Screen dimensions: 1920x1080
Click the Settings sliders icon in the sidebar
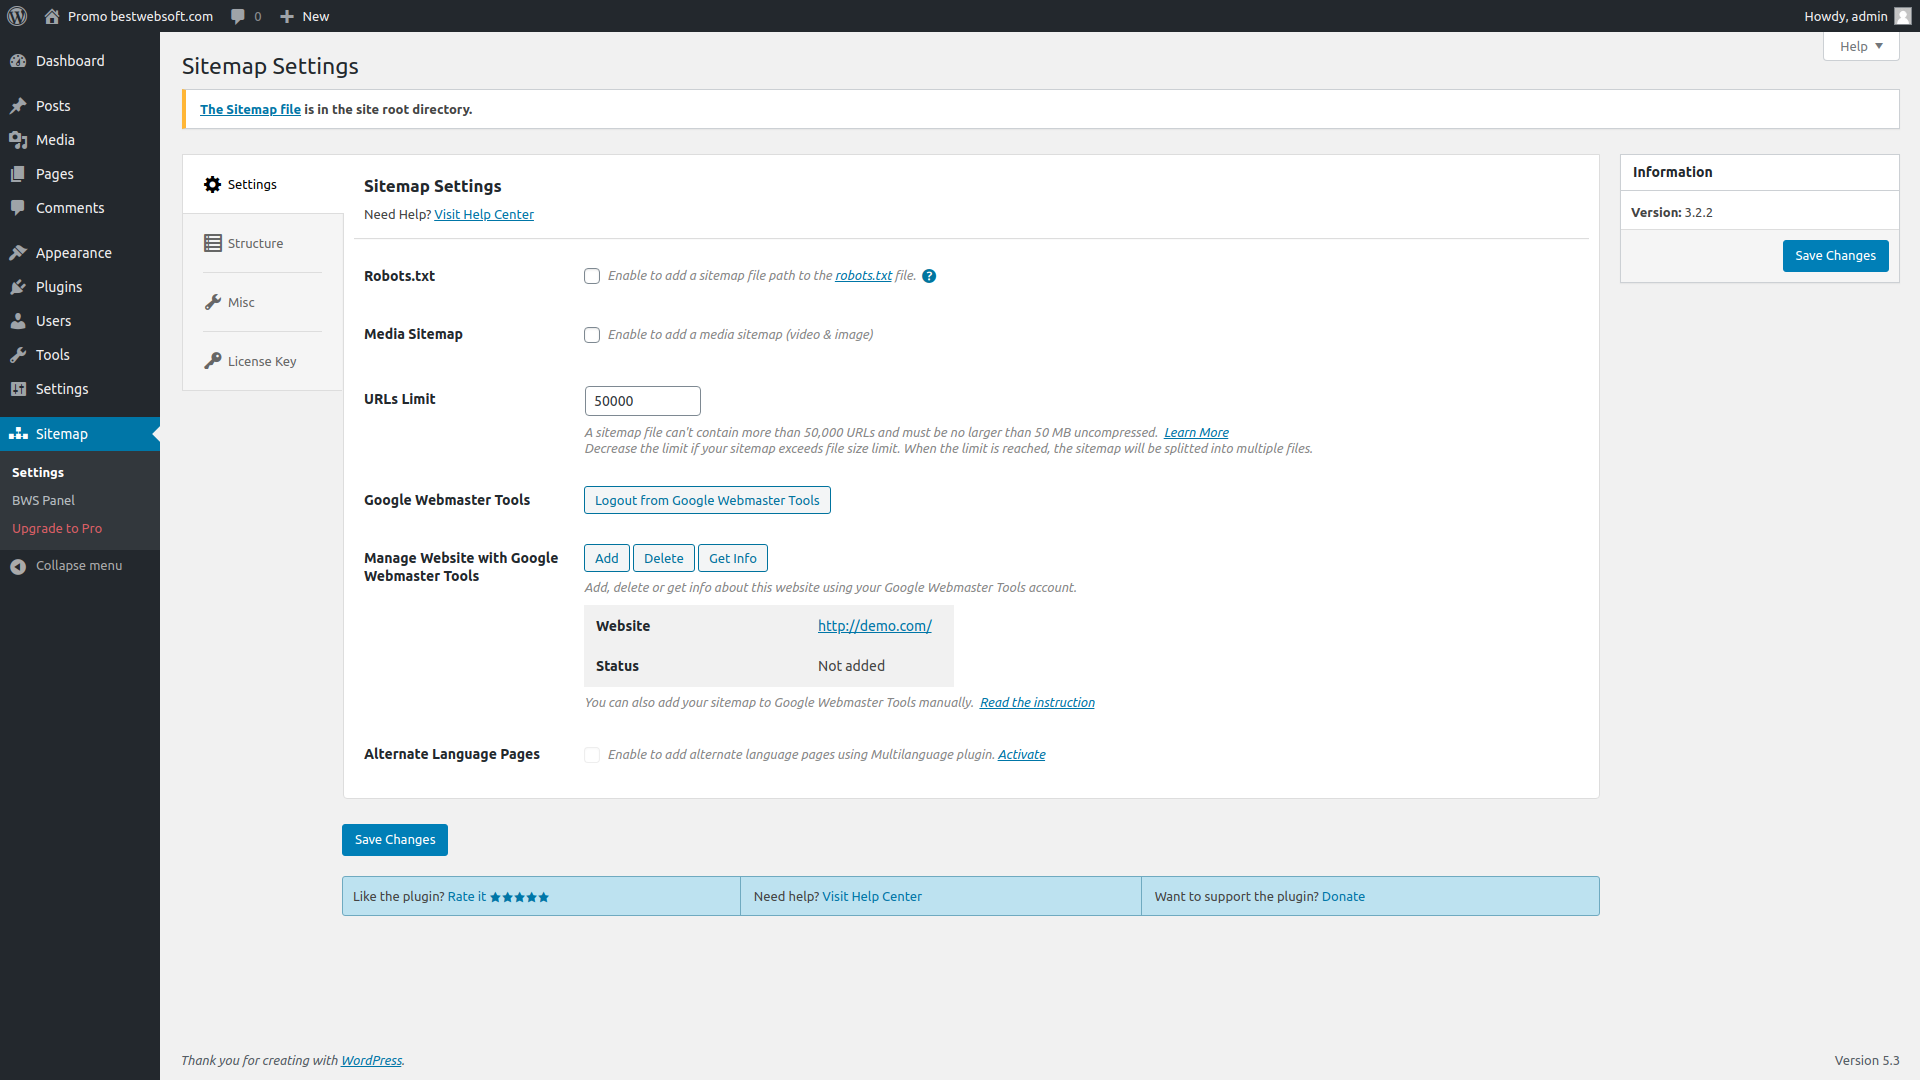[18, 389]
